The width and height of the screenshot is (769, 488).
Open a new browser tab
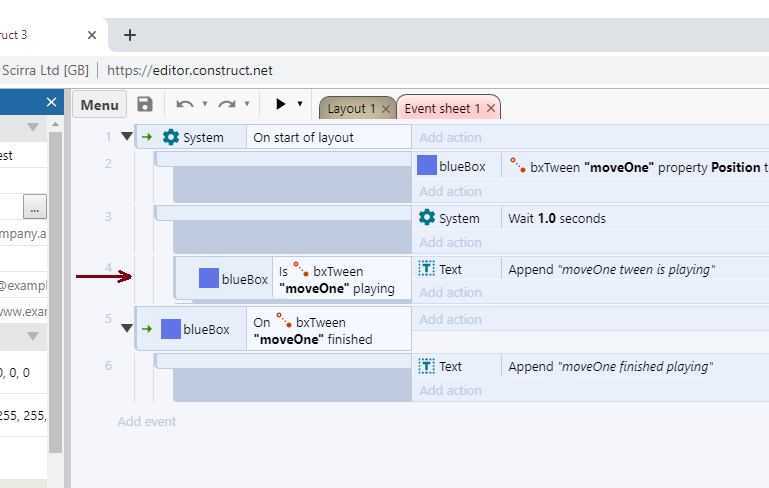(x=130, y=35)
